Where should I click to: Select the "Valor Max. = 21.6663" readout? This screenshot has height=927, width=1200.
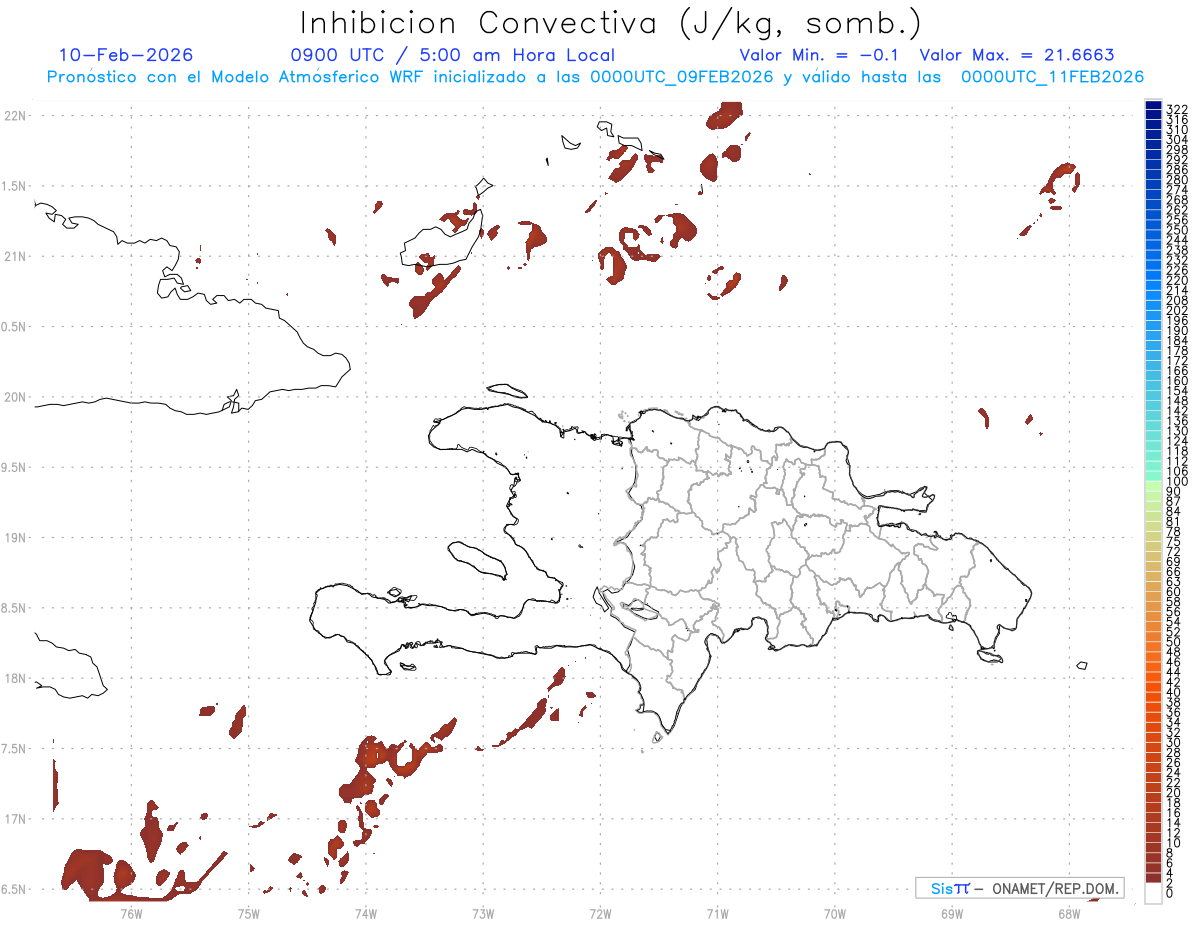pyautogui.click(x=1017, y=55)
